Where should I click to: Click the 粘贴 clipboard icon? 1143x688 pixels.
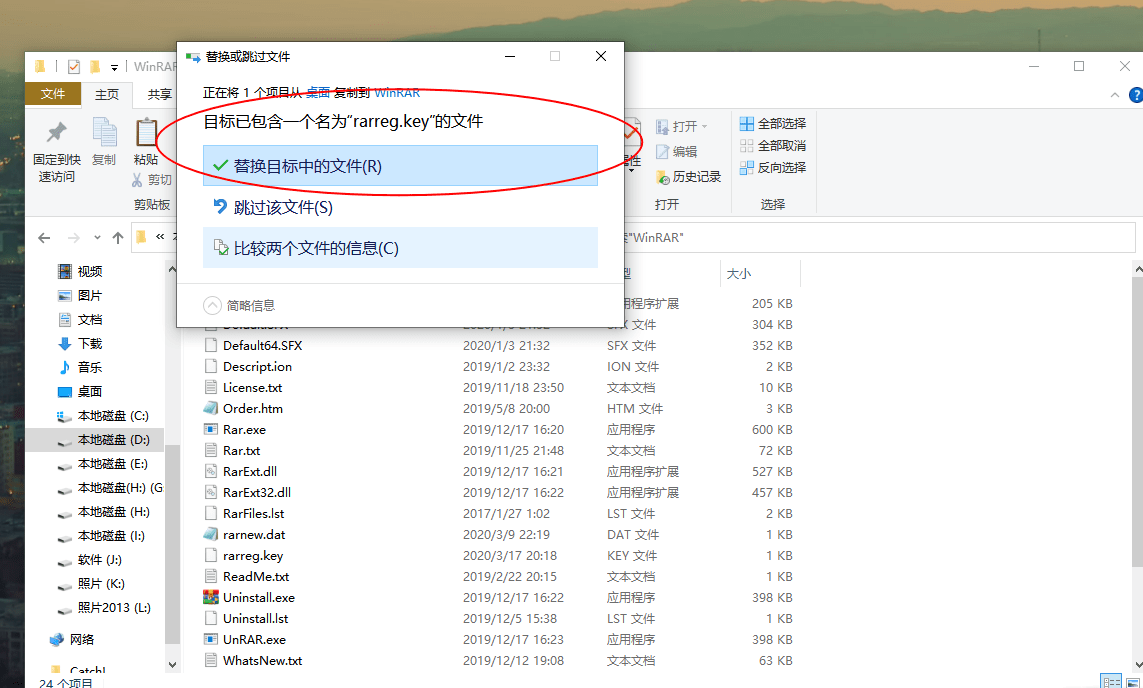pyautogui.click(x=147, y=133)
